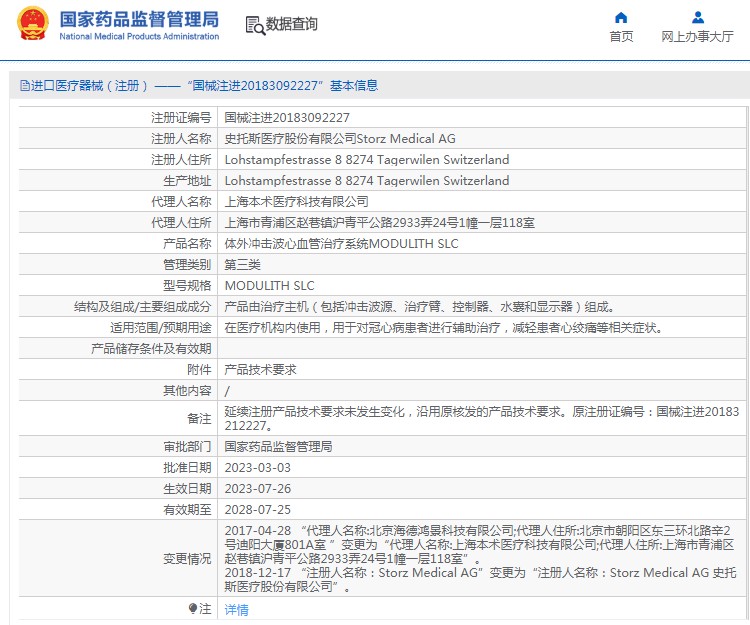Click the 在医疗机构内使用 intended use value
750x625 pixels.
click(443, 328)
